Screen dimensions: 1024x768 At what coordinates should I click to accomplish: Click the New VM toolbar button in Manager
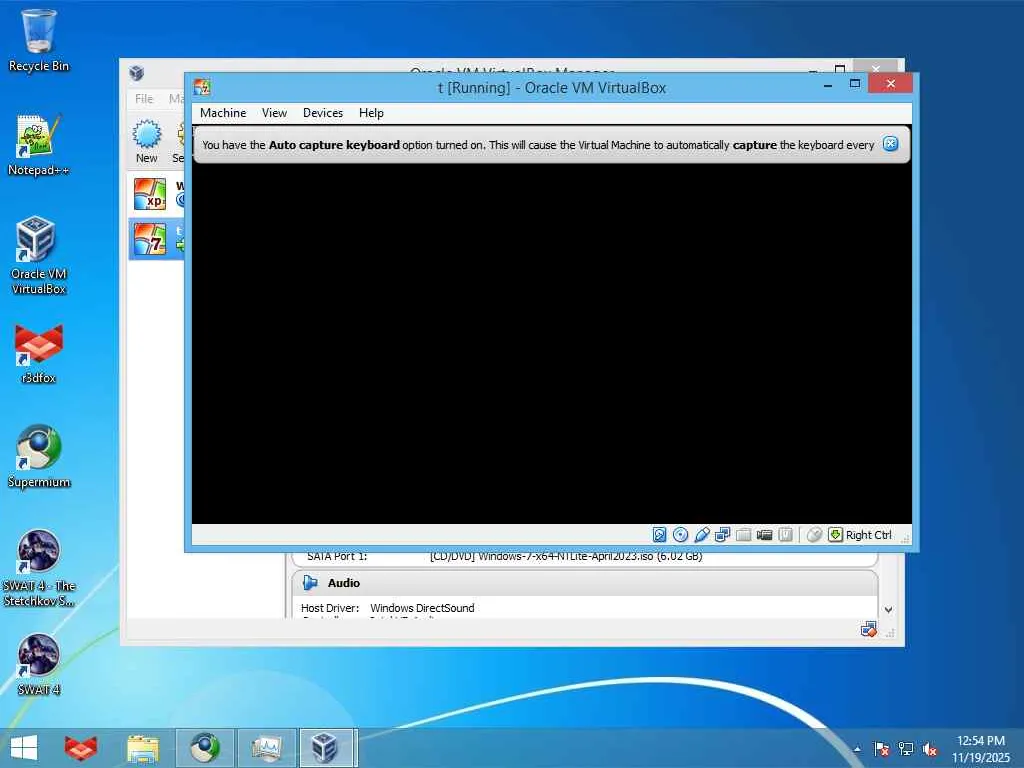pyautogui.click(x=147, y=141)
